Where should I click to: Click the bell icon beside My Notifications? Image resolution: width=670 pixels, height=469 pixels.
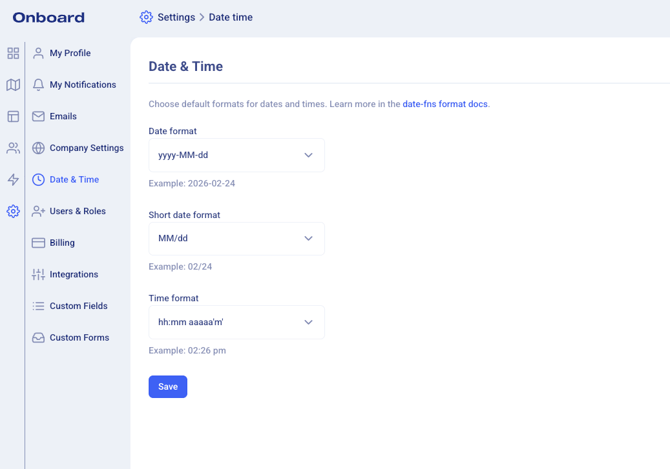click(x=38, y=85)
